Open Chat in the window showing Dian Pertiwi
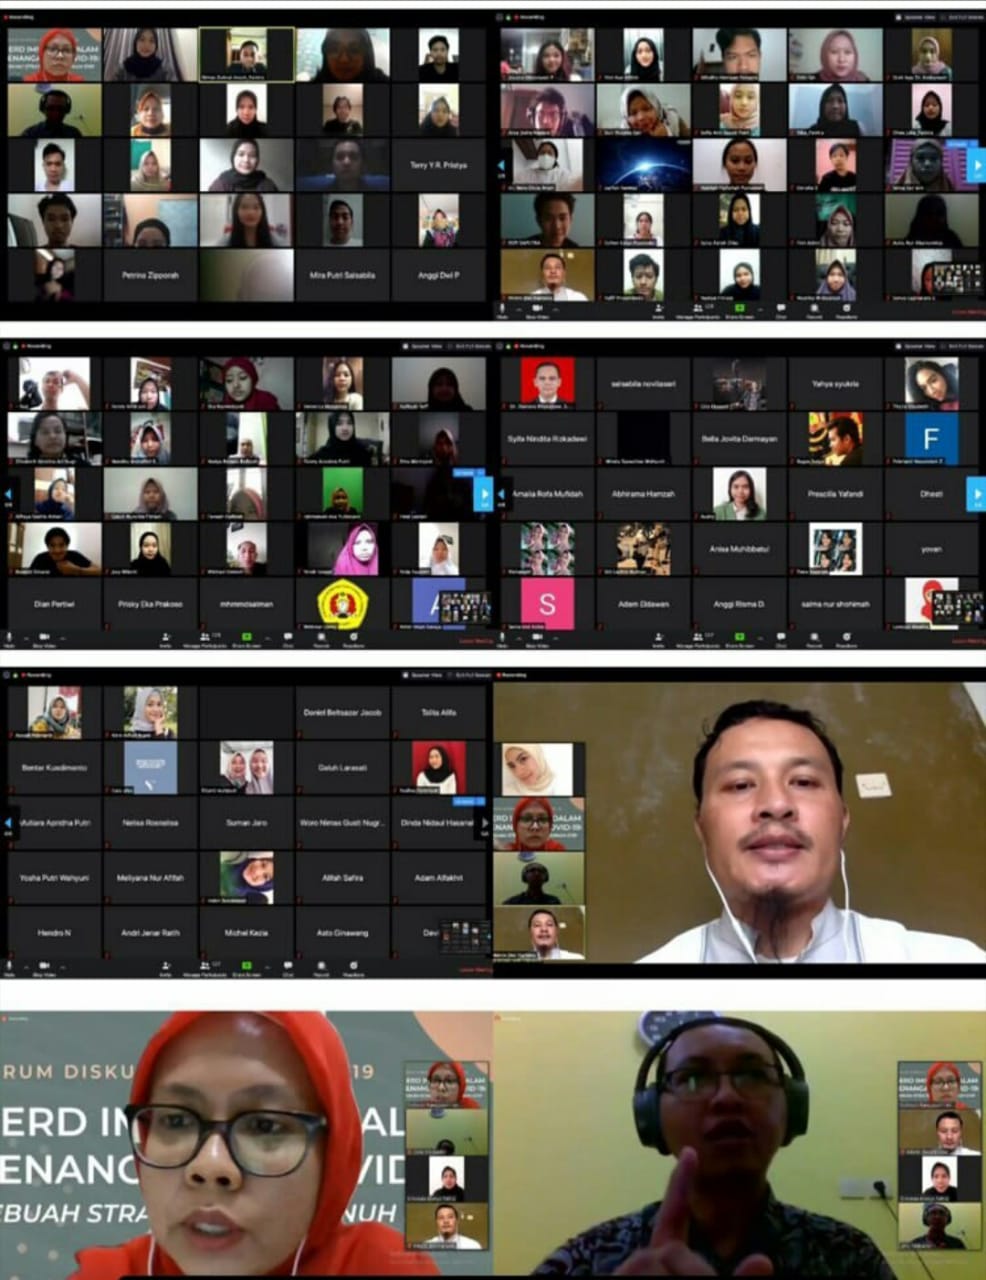The height and width of the screenshot is (1280, 986). point(288,638)
